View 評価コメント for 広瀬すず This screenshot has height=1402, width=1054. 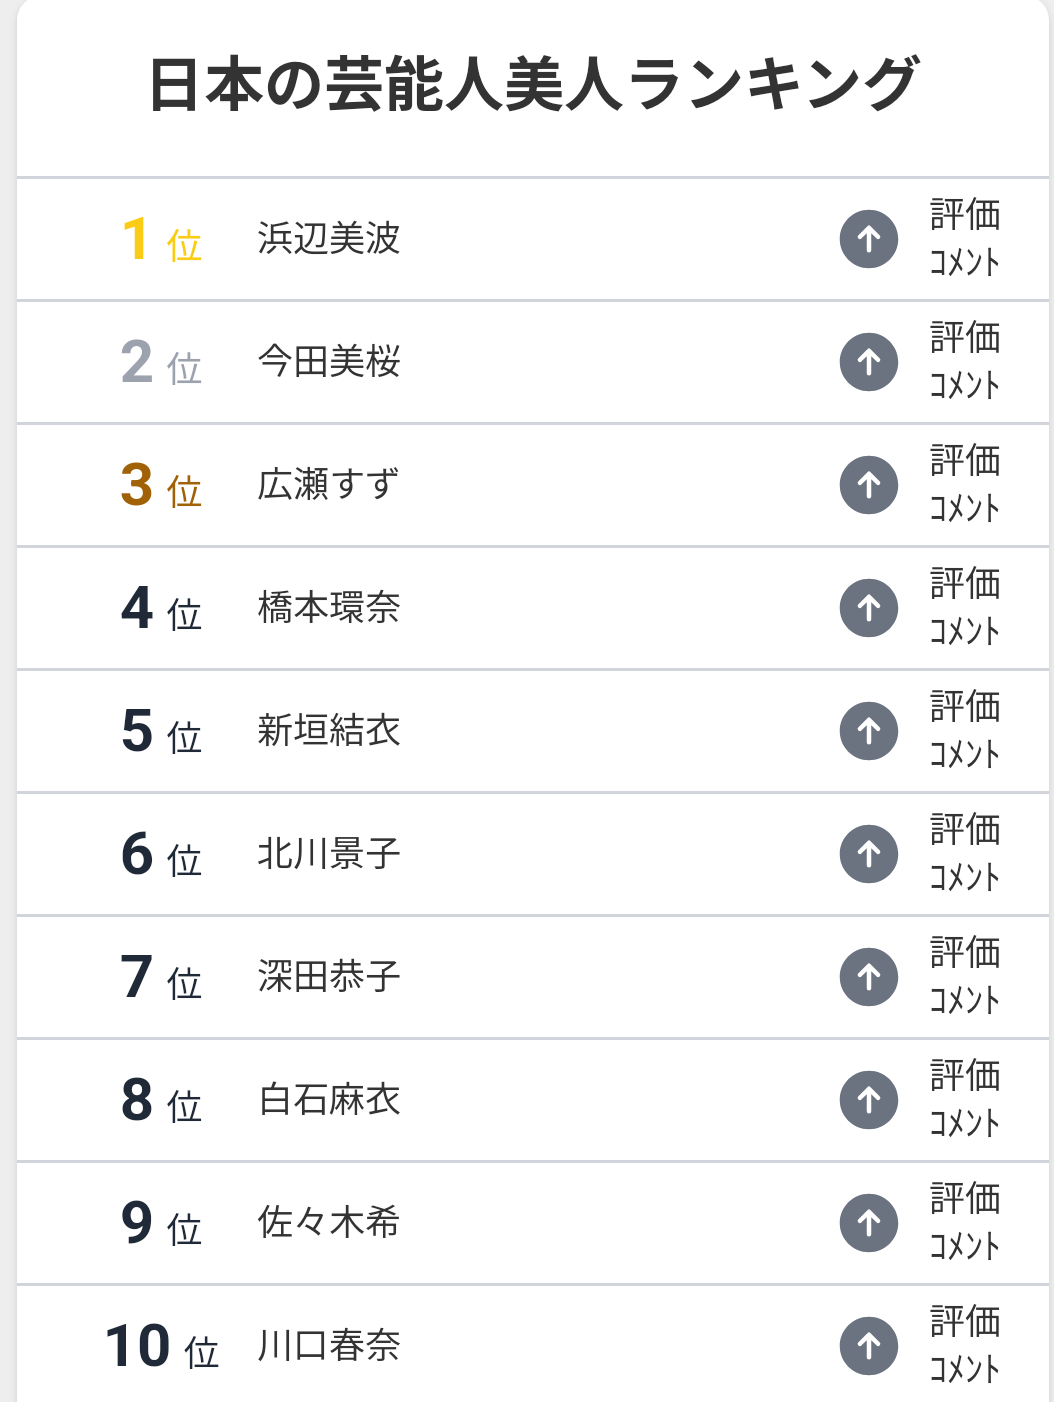pyautogui.click(x=965, y=484)
